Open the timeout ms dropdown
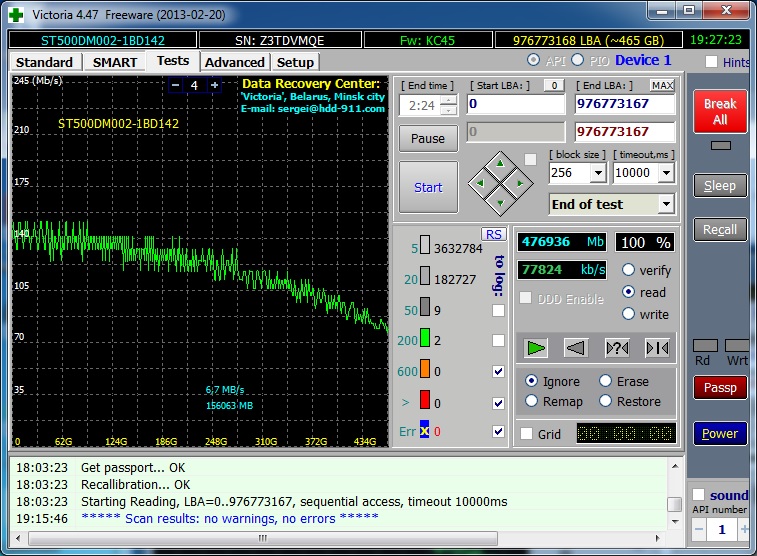Screen dimensions: 757x556 pyautogui.click(x=666, y=173)
